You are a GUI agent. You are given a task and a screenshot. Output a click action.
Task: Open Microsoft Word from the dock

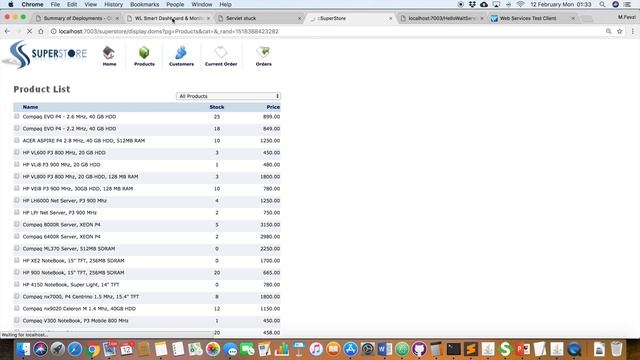click(384, 349)
